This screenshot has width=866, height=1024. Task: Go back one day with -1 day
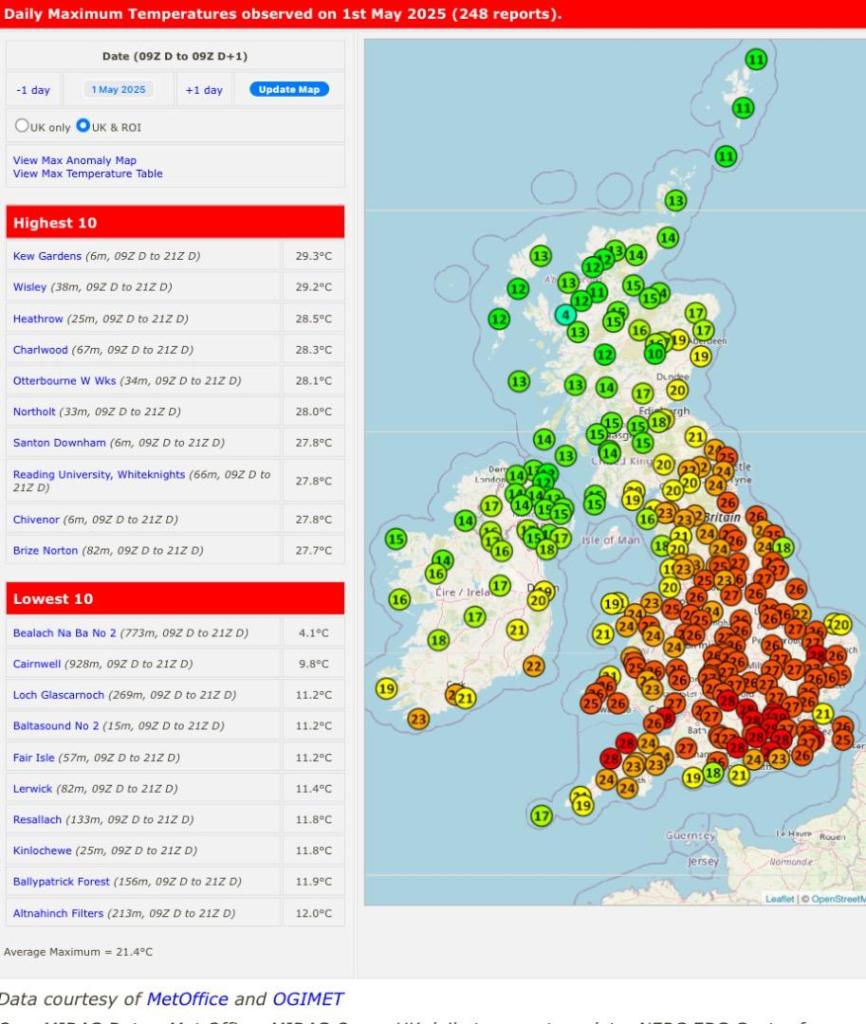point(33,90)
